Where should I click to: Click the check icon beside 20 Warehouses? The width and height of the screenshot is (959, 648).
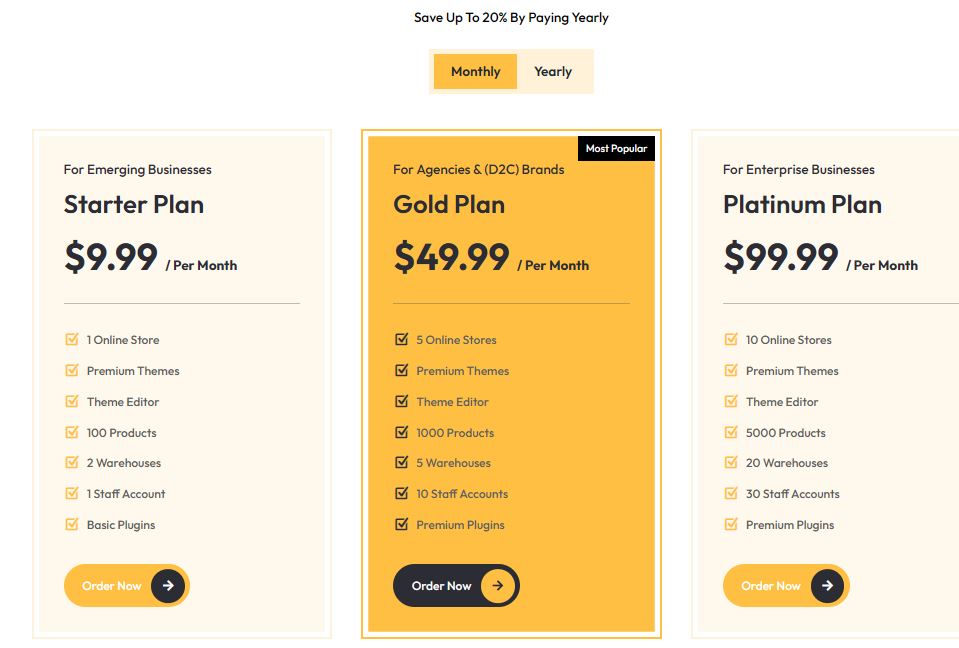731,463
